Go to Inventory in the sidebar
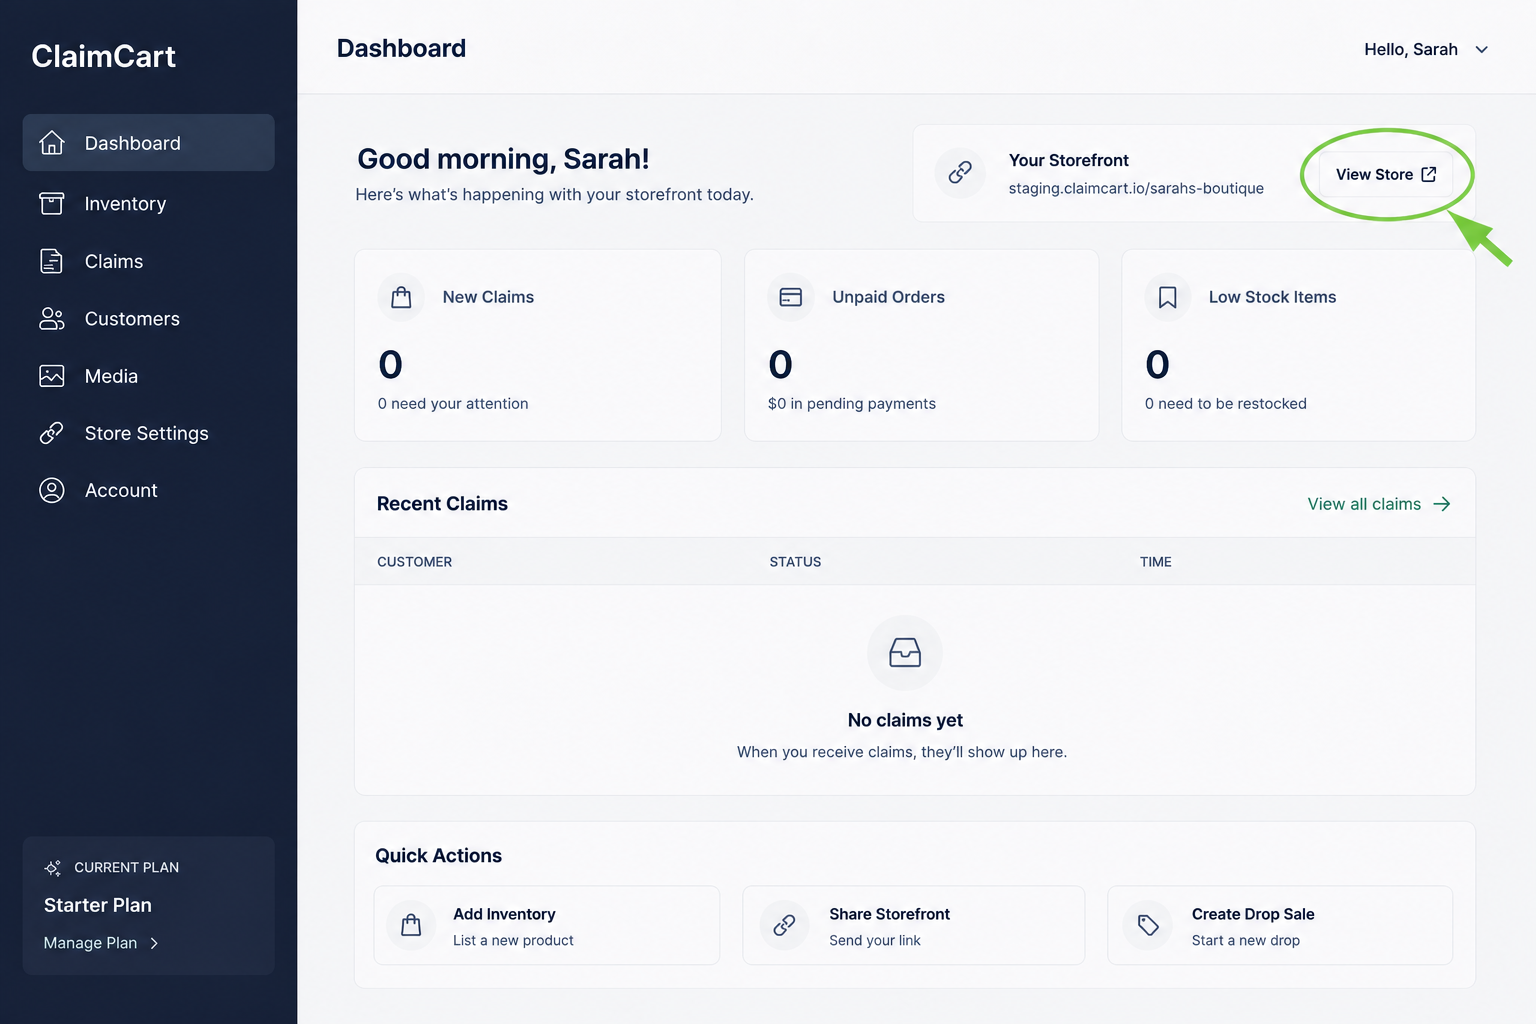Image resolution: width=1536 pixels, height=1024 pixels. pyautogui.click(x=148, y=204)
